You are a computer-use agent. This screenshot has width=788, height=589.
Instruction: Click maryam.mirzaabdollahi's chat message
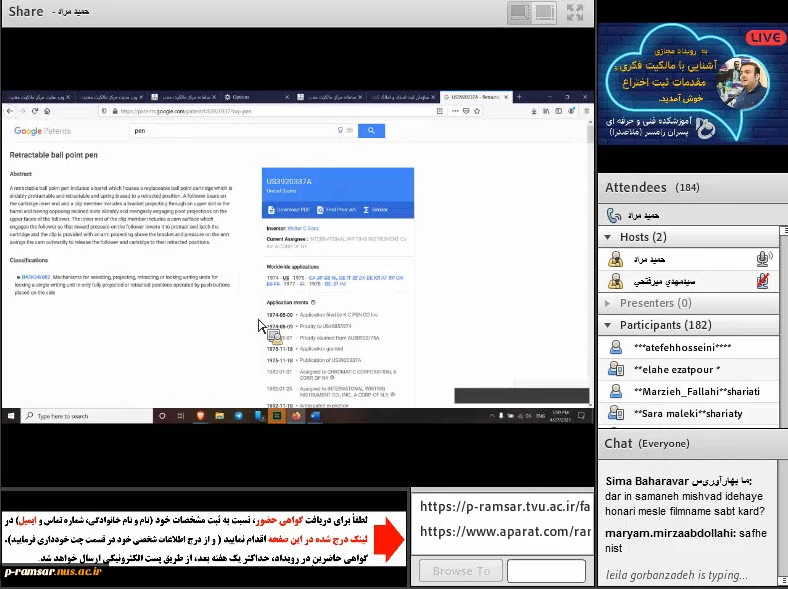point(685,540)
